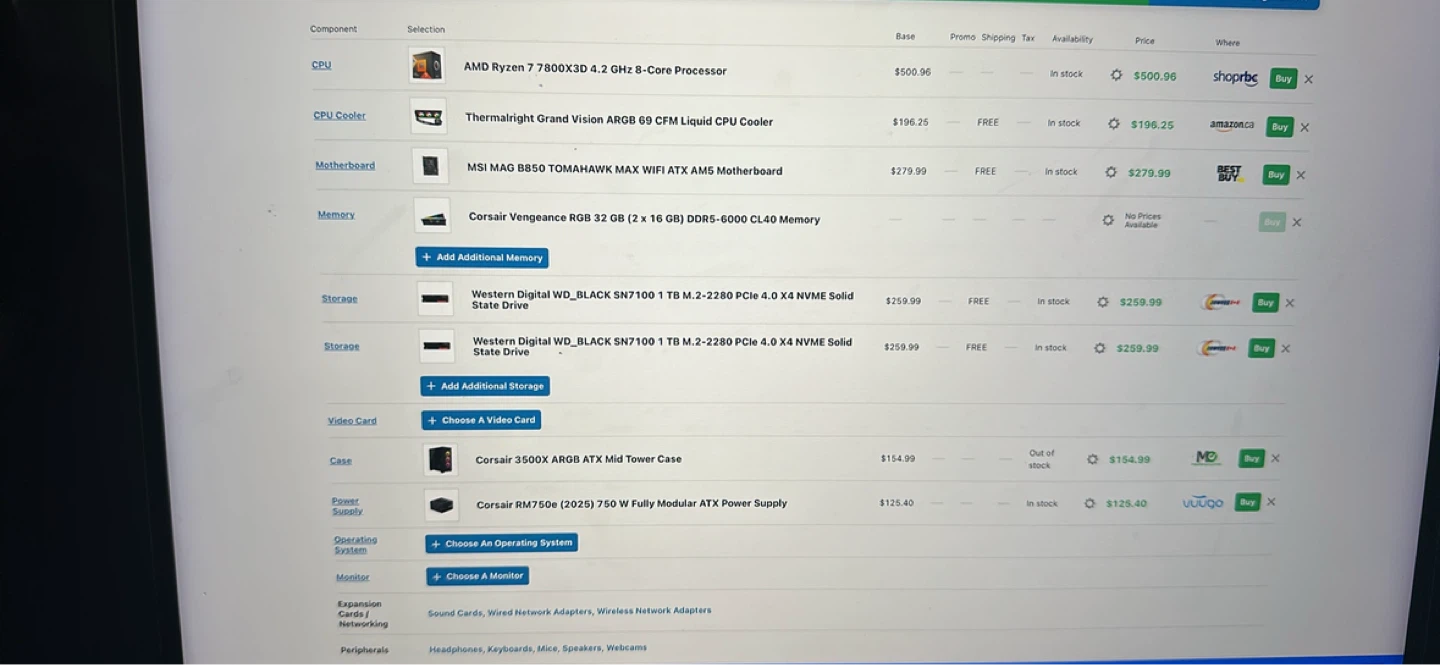Open Thermalright Grand Vision ARGB product name
Viewport: 1440px width, 665px height.
(x=619, y=120)
